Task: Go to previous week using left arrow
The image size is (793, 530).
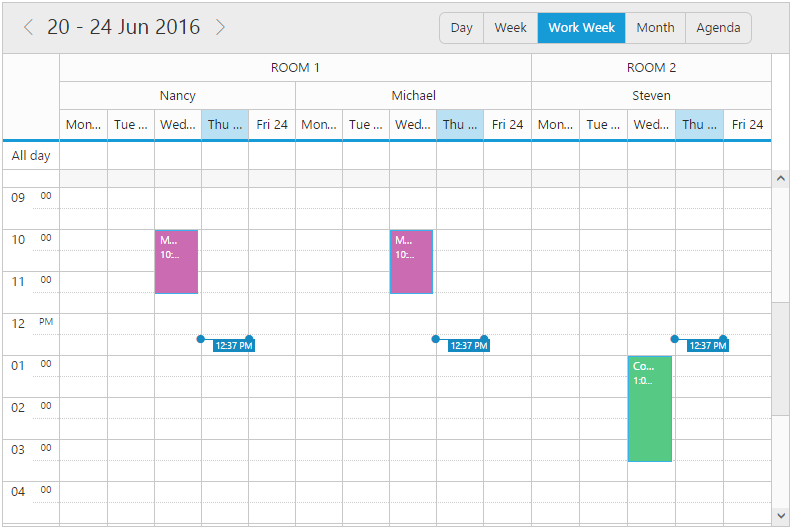Action: click(x=28, y=27)
